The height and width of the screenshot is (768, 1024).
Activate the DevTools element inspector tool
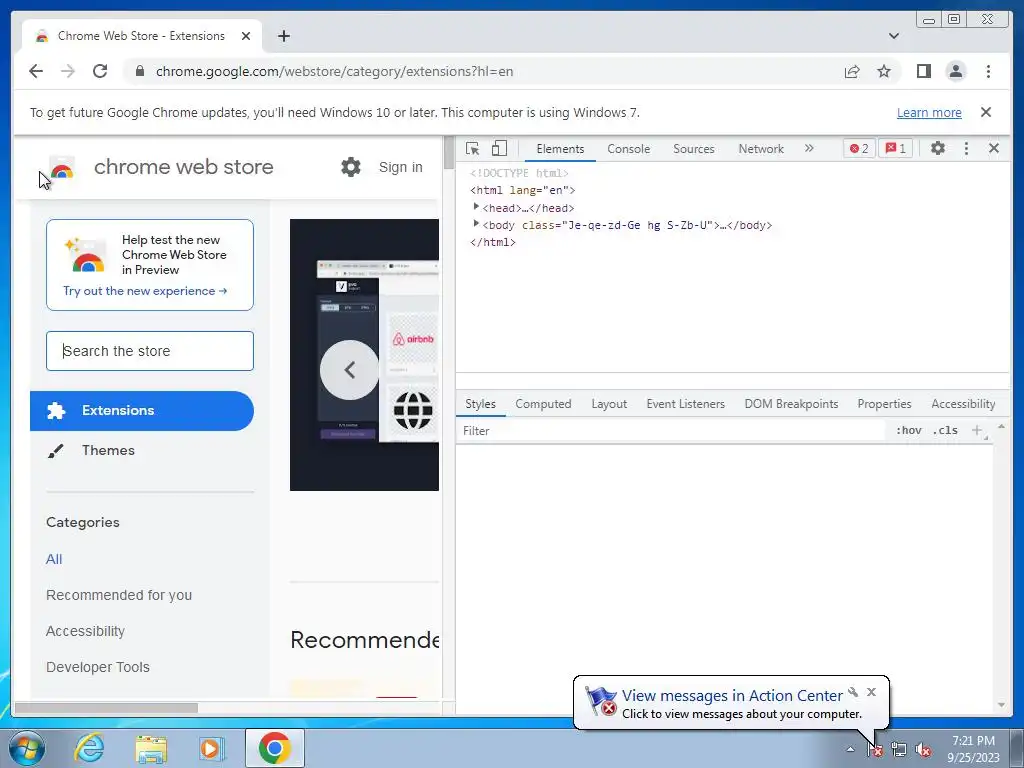tap(473, 148)
